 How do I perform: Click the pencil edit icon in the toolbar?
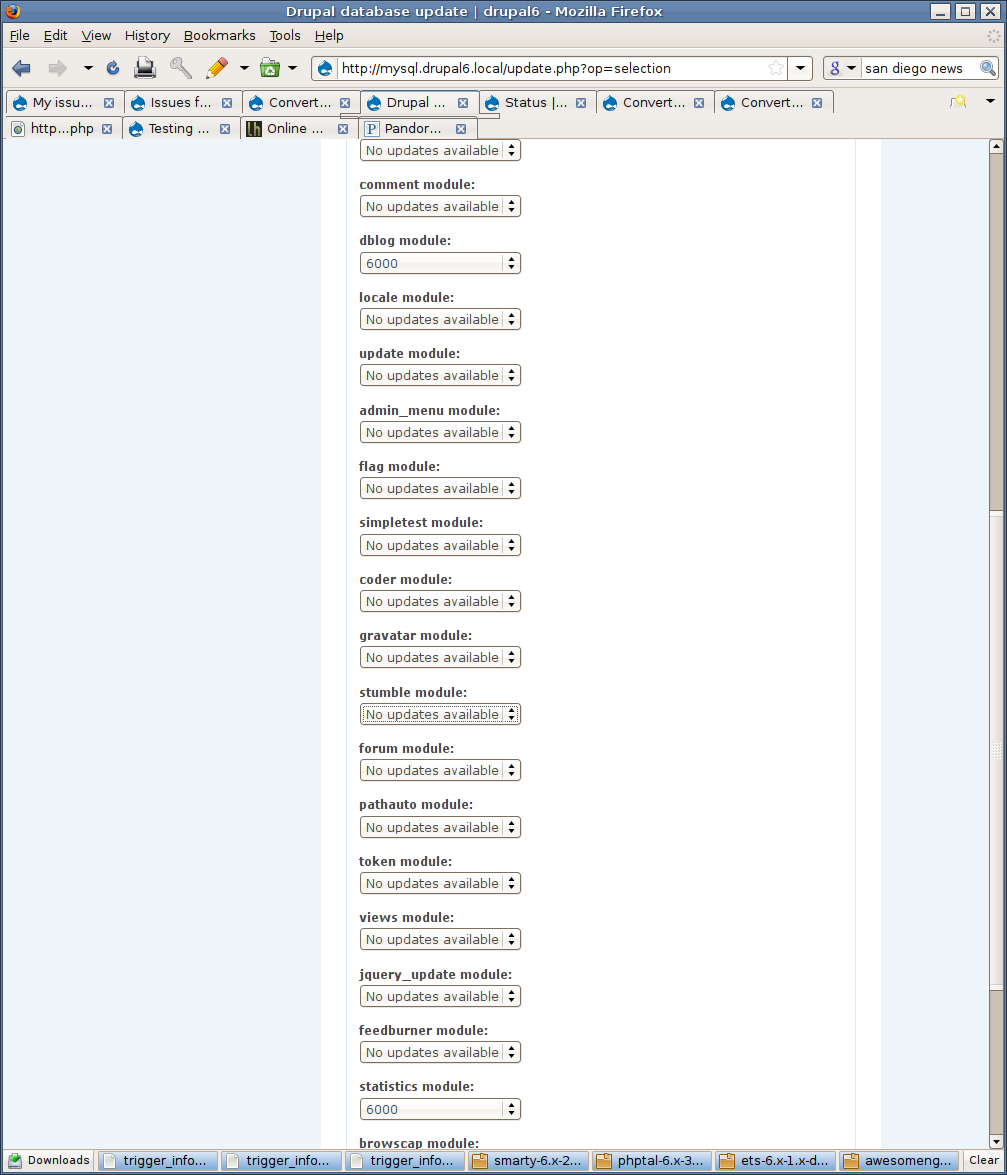tap(217, 68)
